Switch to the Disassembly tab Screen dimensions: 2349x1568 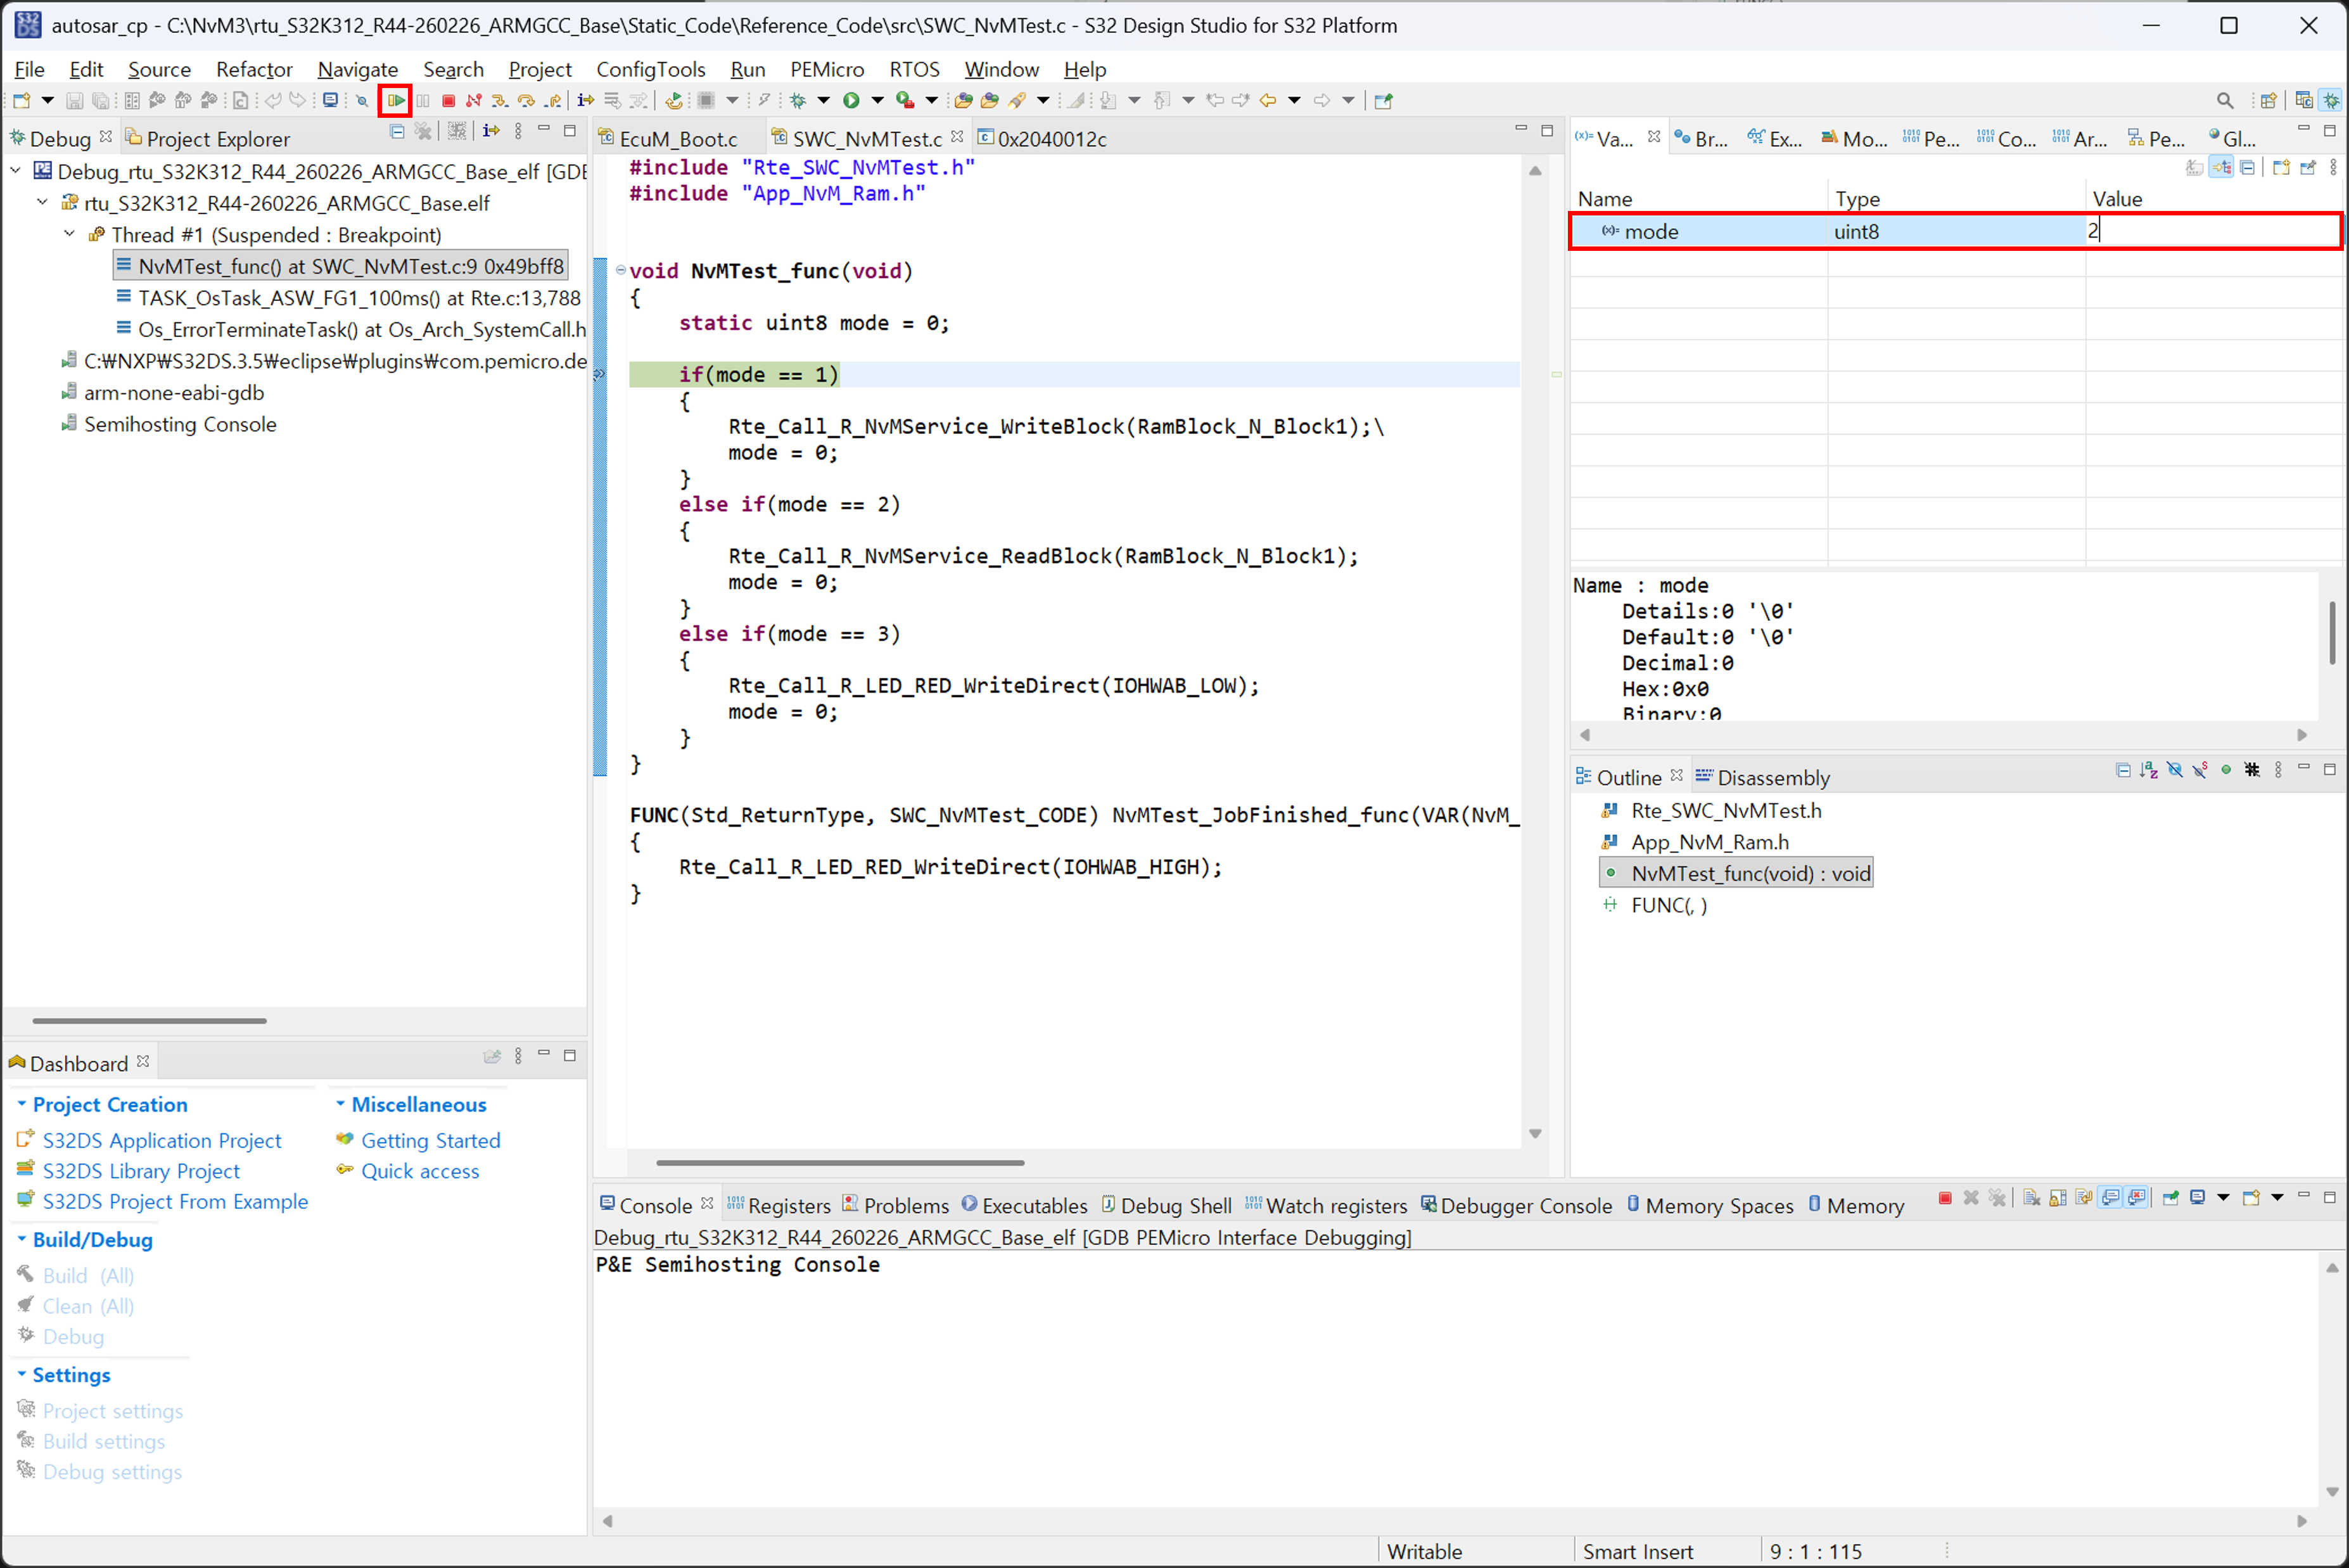pyautogui.click(x=1763, y=777)
